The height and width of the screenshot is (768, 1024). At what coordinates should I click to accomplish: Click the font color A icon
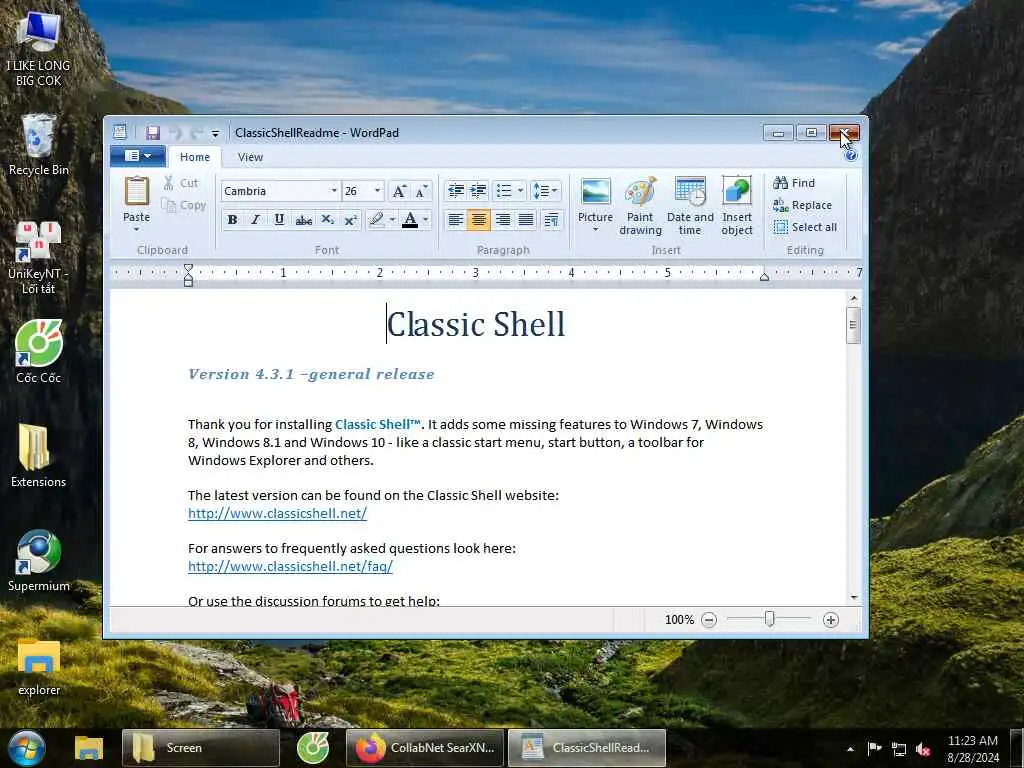coord(410,219)
